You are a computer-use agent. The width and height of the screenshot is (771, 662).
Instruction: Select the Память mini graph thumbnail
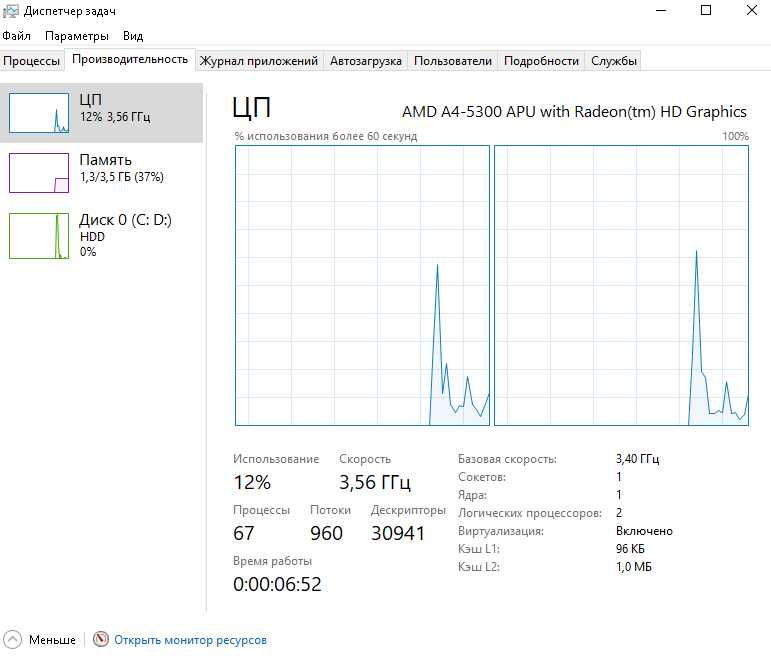[x=39, y=173]
